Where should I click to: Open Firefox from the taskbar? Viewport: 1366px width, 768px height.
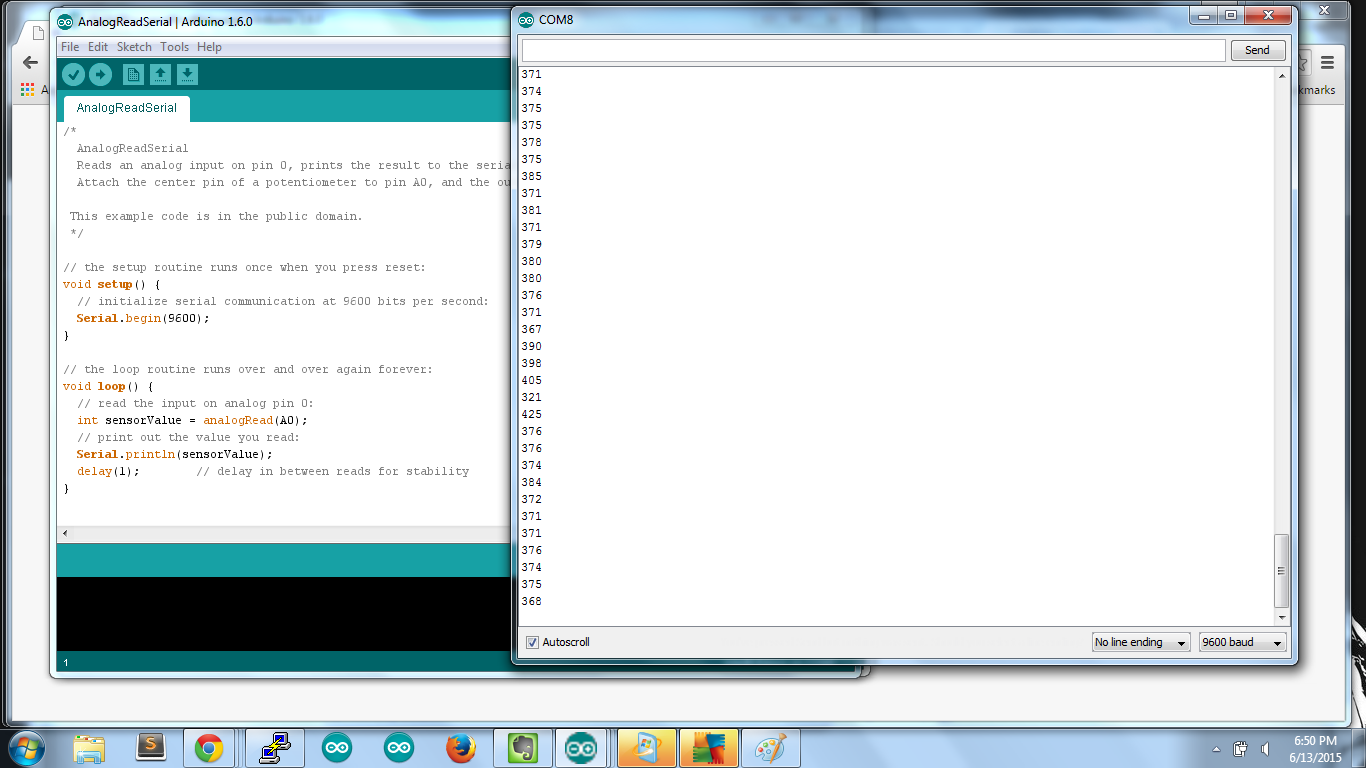[x=460, y=748]
